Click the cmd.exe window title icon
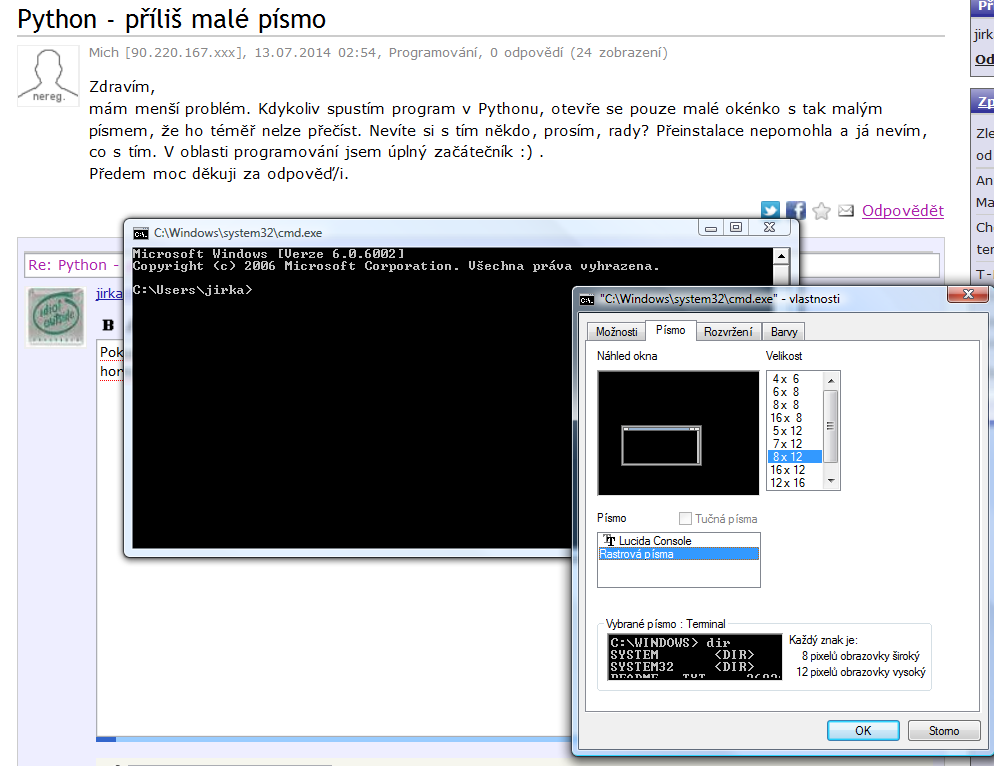This screenshot has width=994, height=766. pyautogui.click(x=141, y=233)
